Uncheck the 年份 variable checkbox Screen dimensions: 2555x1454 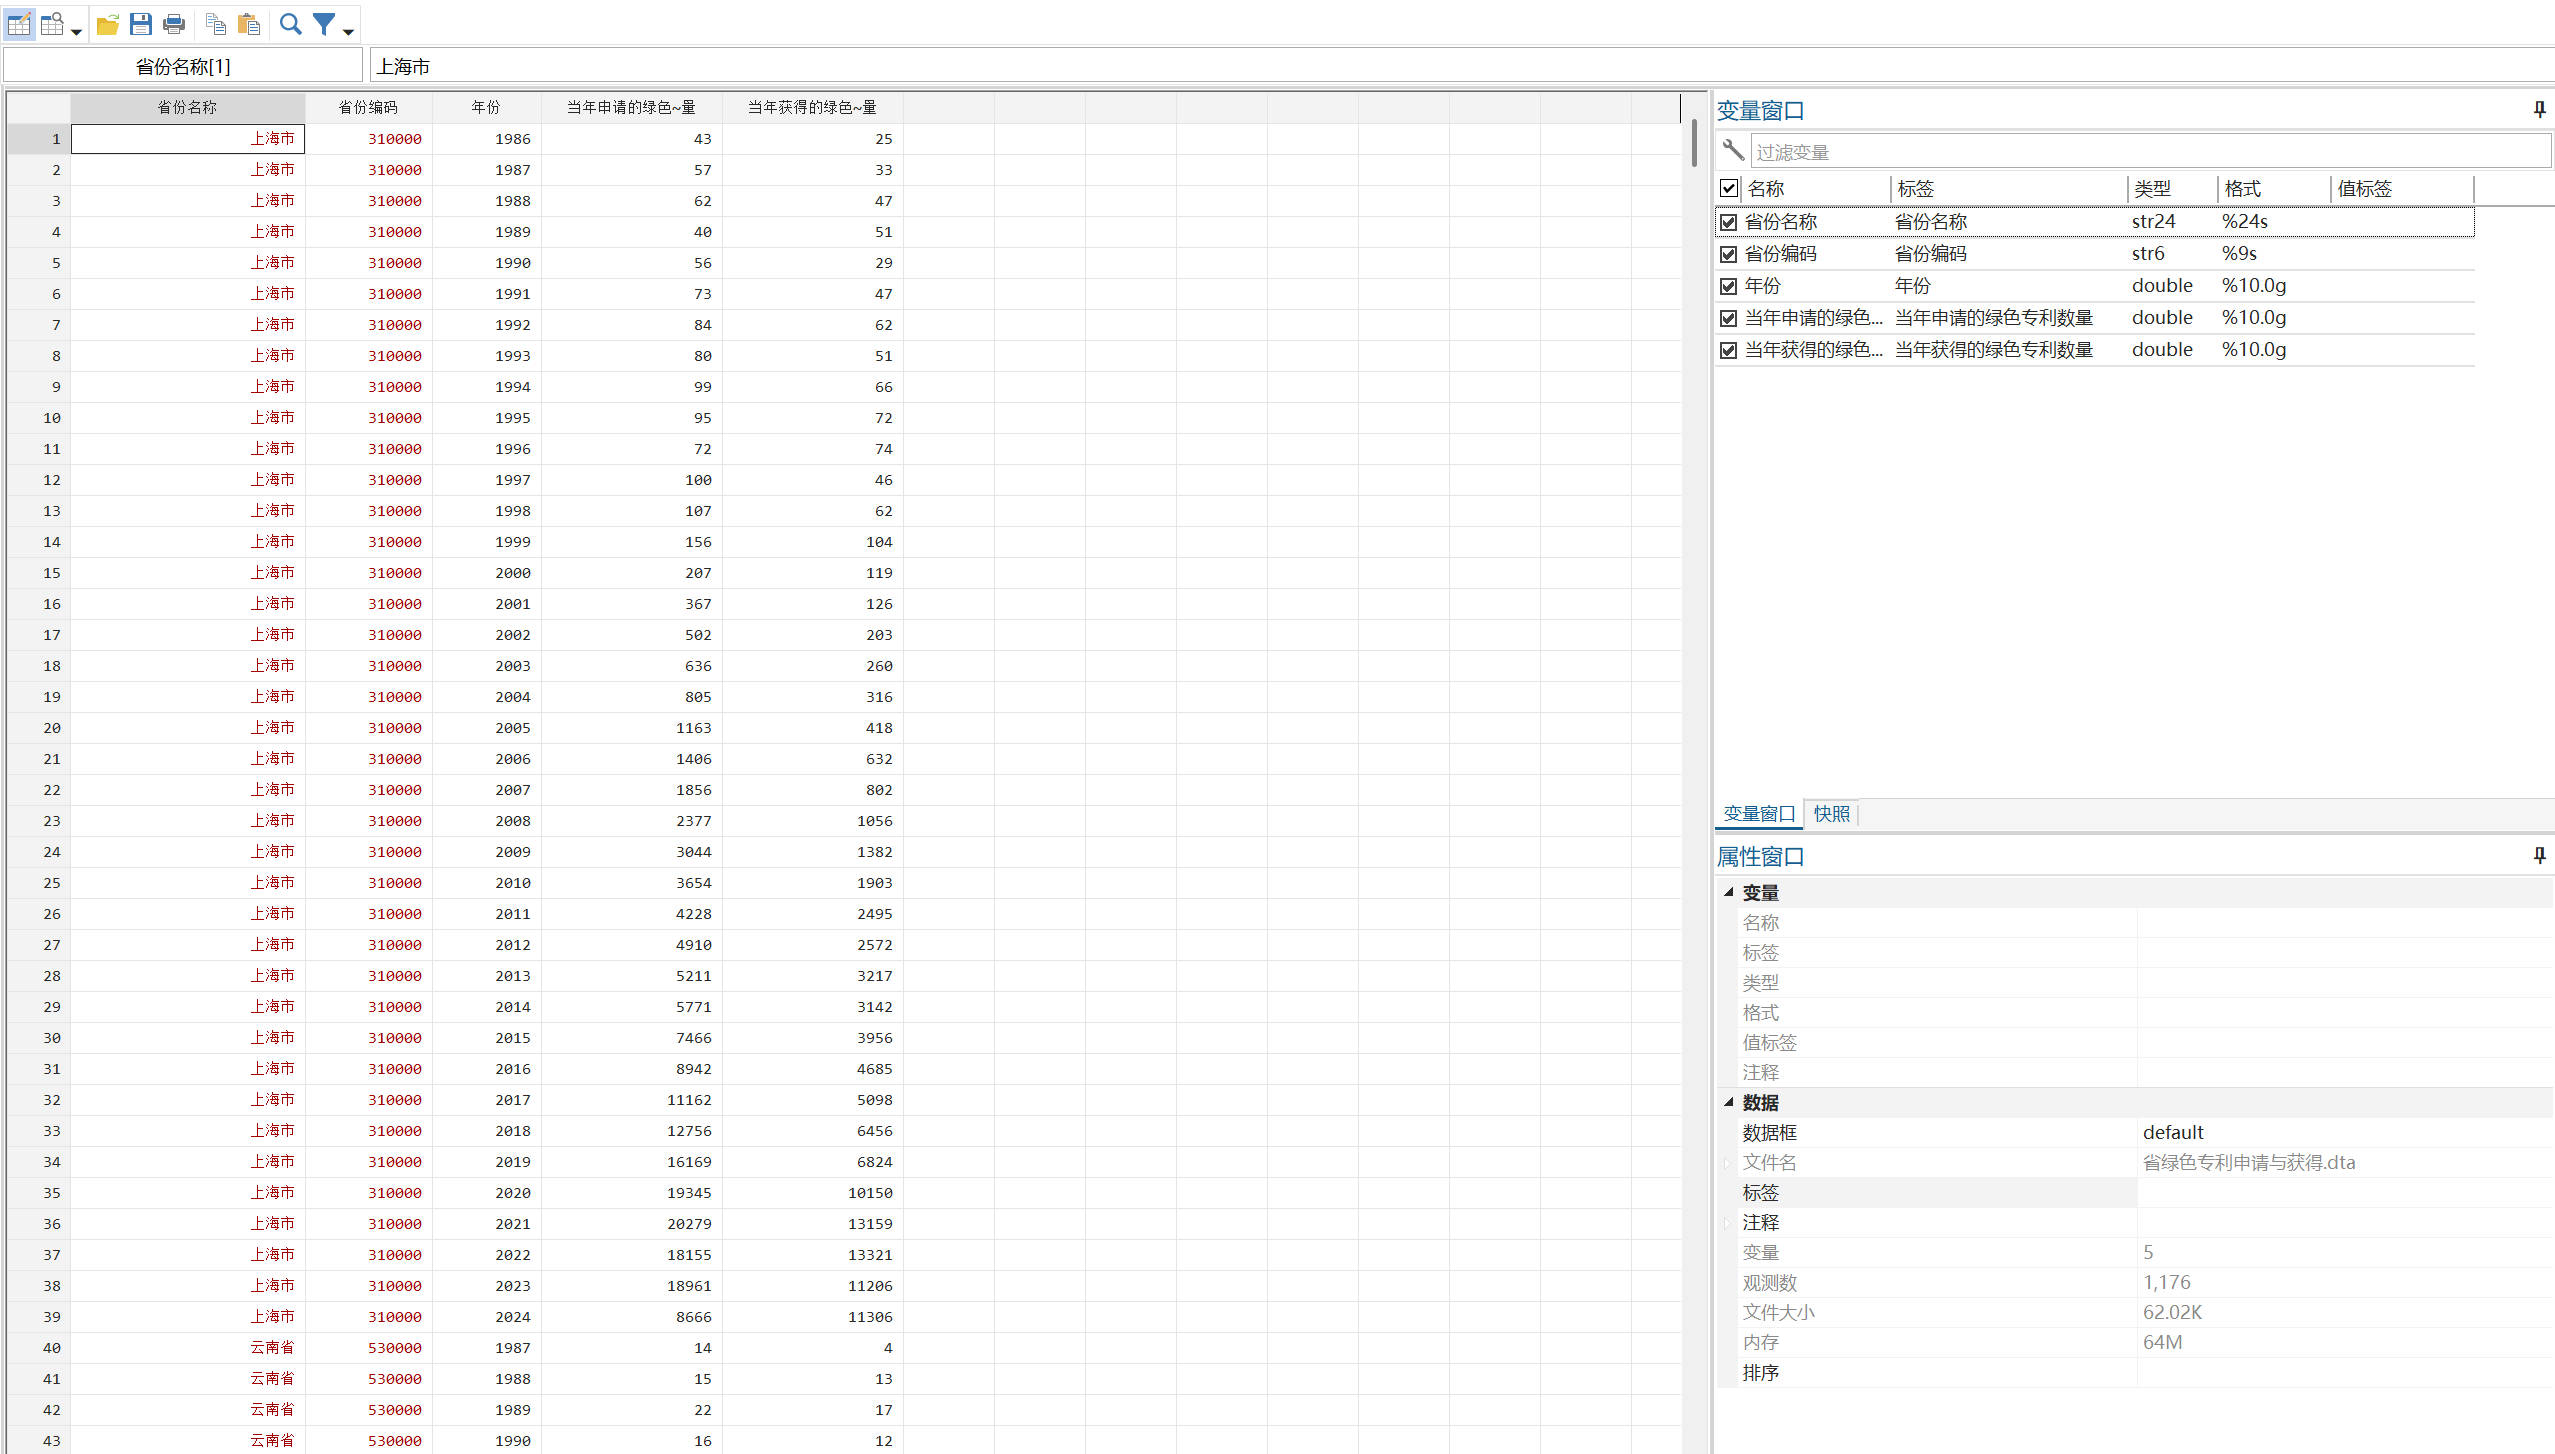(1728, 286)
